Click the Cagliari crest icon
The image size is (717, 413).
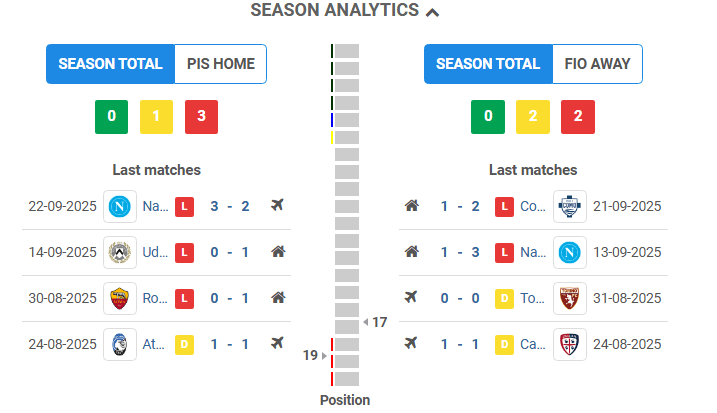(x=570, y=344)
